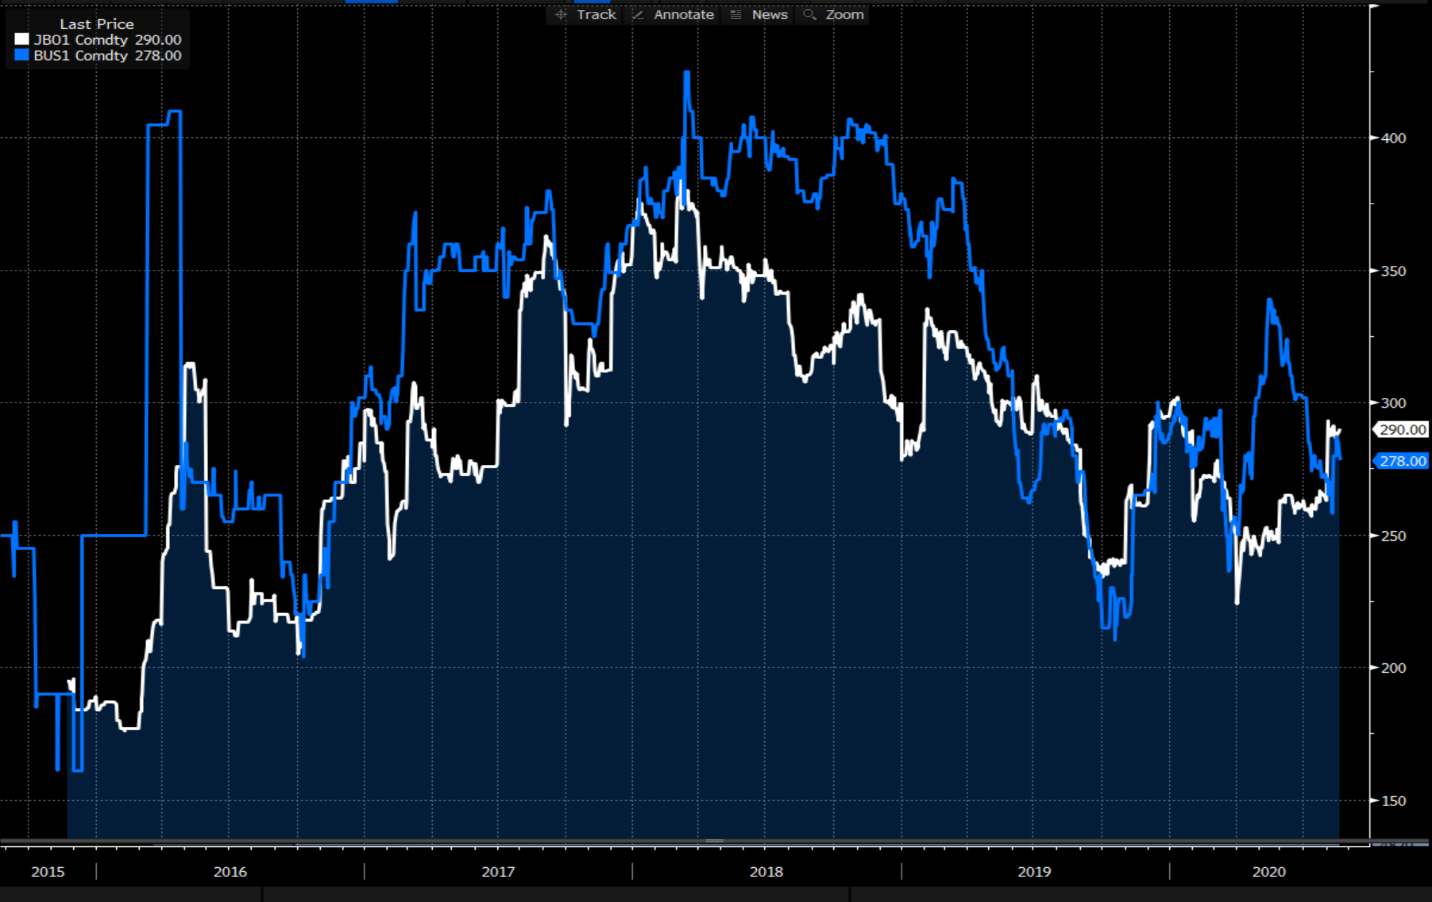This screenshot has width=1432, height=902.
Task: Show News on the chart
Action: pyautogui.click(x=769, y=15)
